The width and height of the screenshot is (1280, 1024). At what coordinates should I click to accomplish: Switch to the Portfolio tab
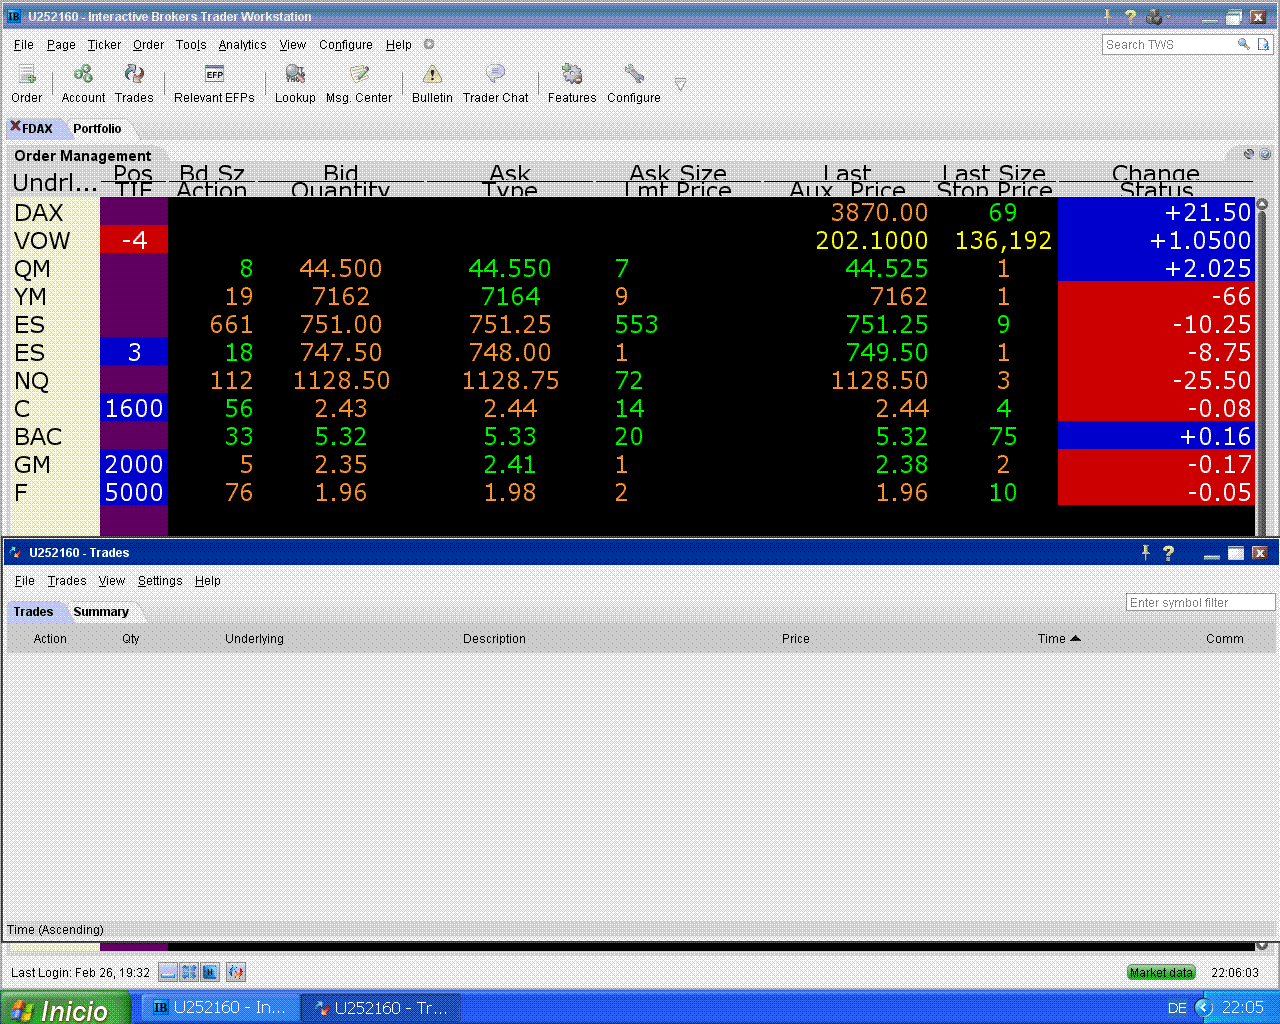(x=97, y=128)
